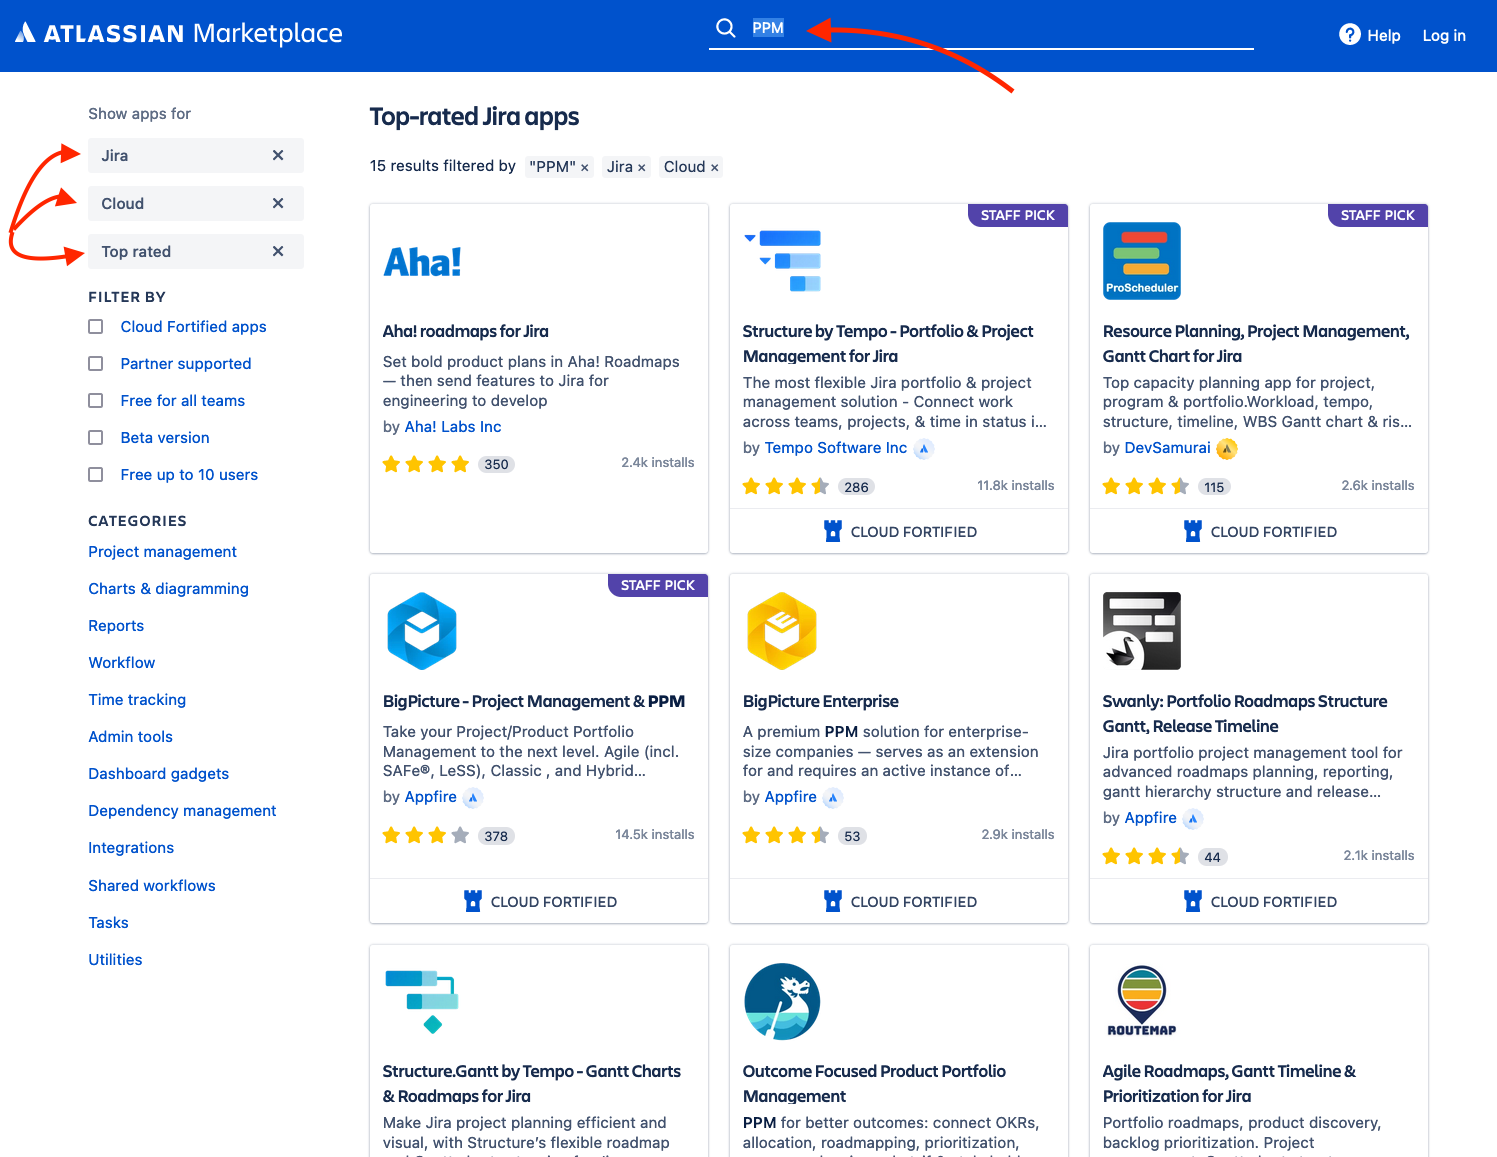Check the Free for all teams filter
This screenshot has width=1497, height=1157.
tap(95, 400)
